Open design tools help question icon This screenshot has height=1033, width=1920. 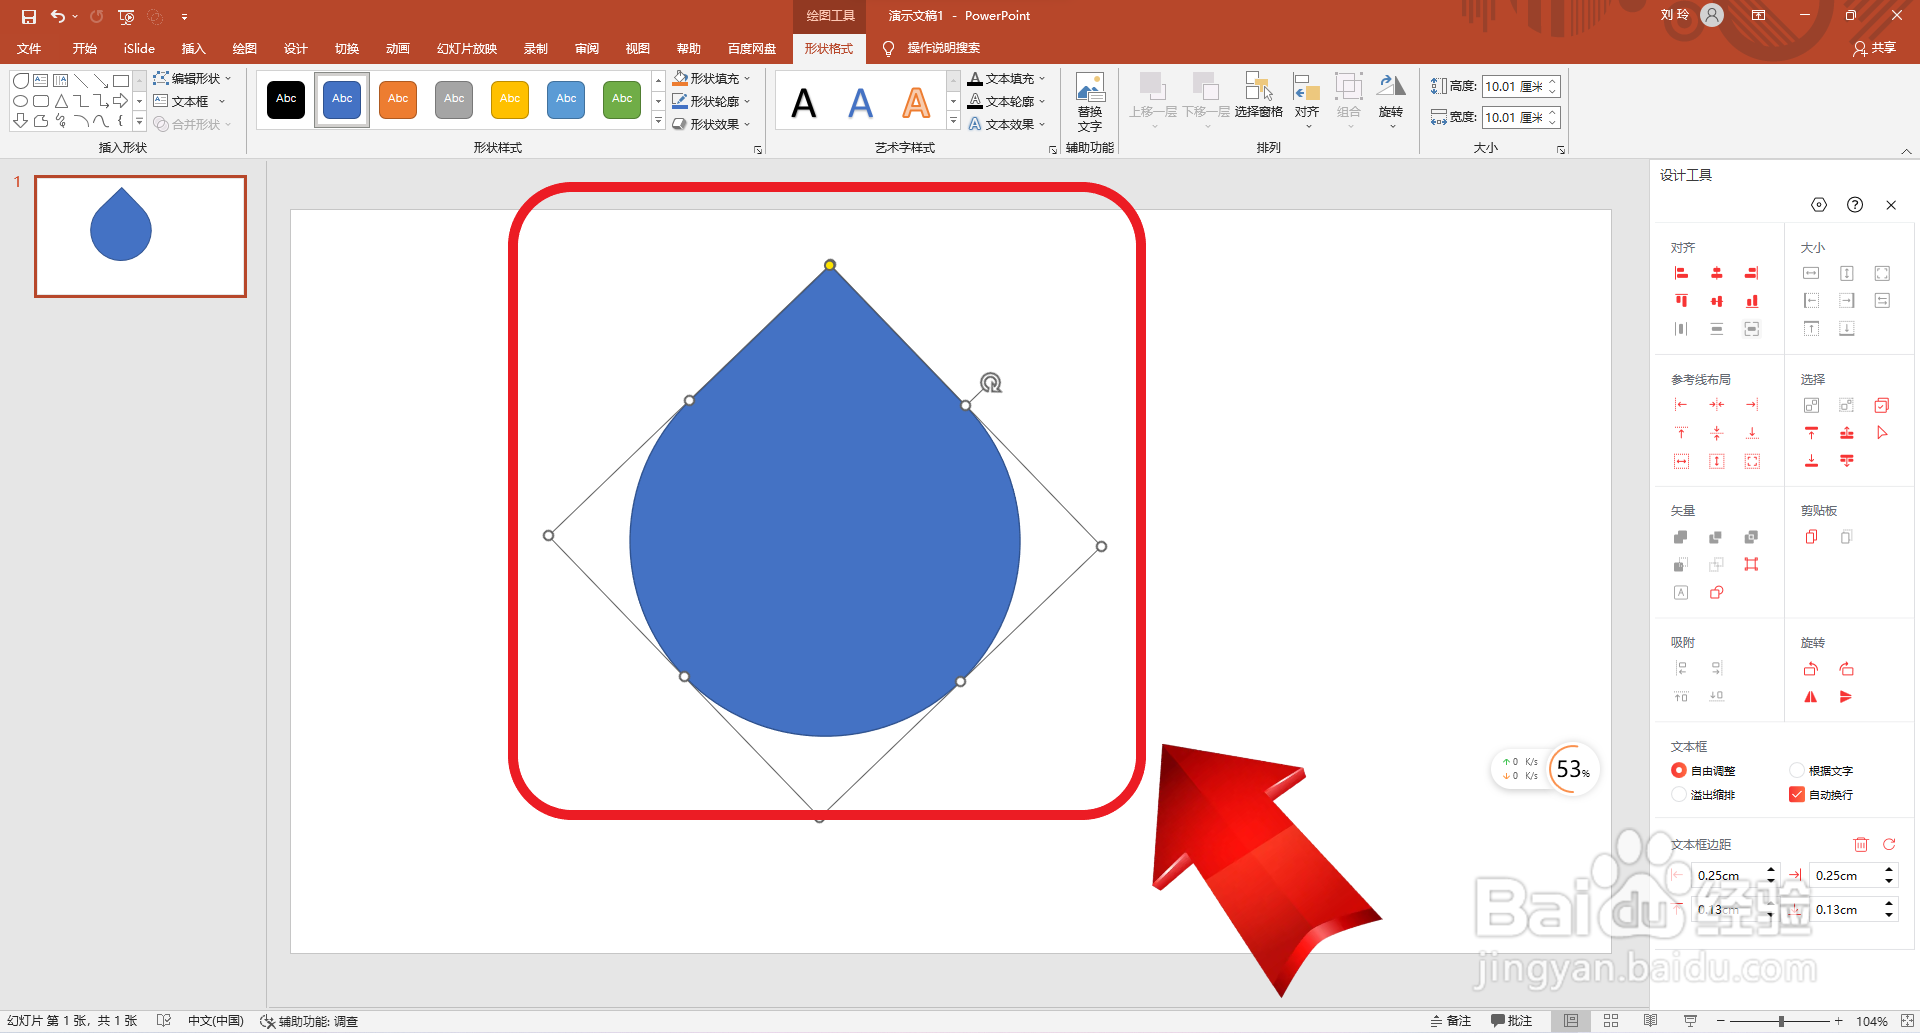click(1855, 205)
